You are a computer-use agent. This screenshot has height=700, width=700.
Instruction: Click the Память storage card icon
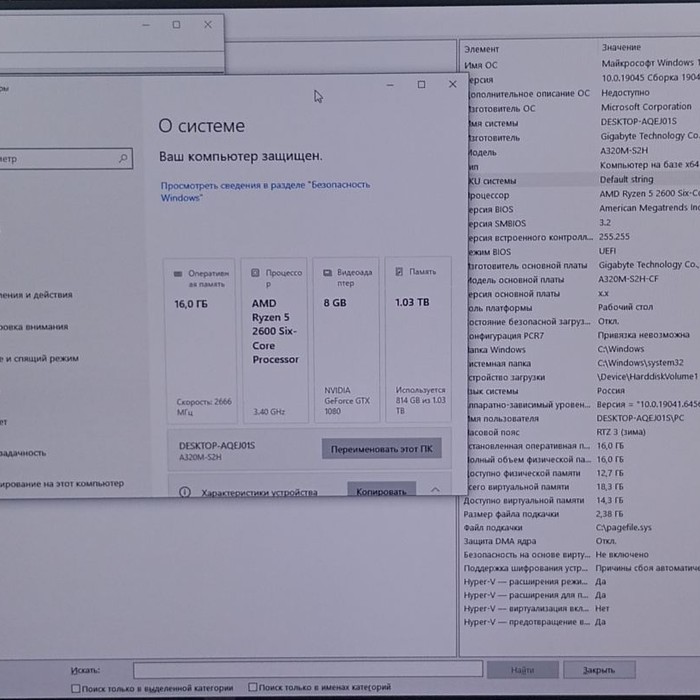click(x=399, y=271)
